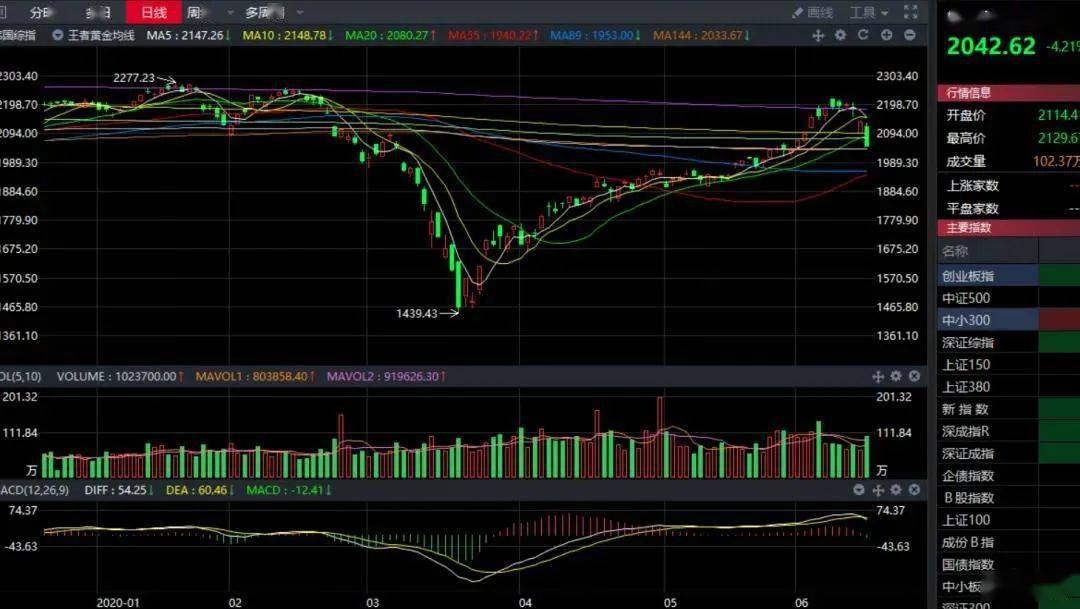
Task: Close the volume indicator panel
Action: 914,376
